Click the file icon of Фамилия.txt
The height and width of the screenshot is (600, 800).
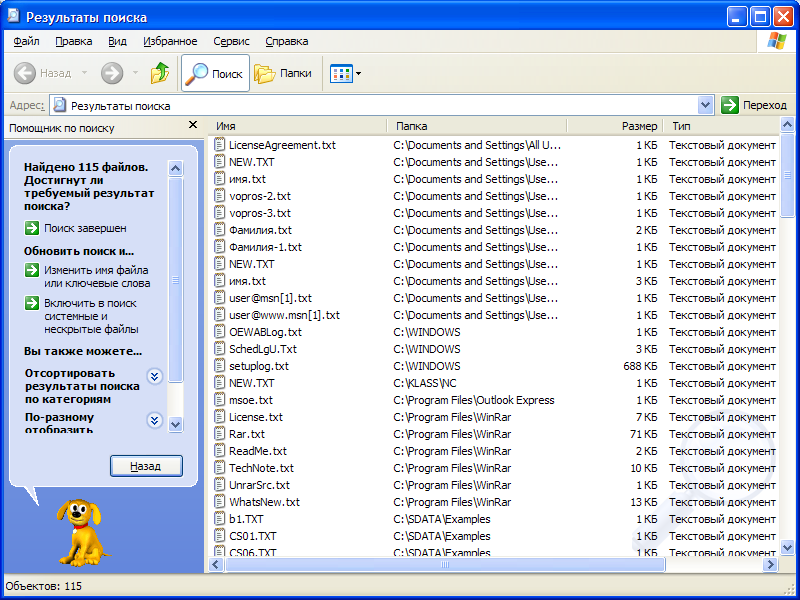[x=219, y=230]
